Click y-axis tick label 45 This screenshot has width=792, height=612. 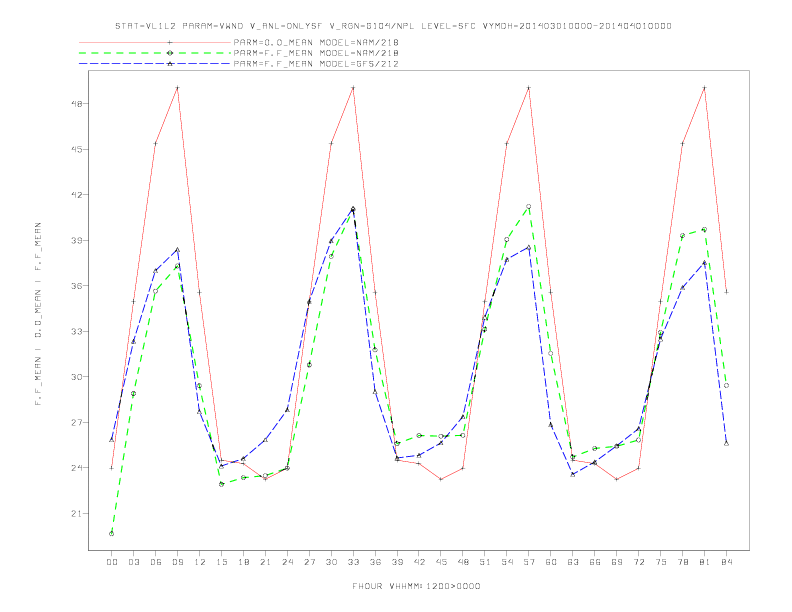coord(77,149)
